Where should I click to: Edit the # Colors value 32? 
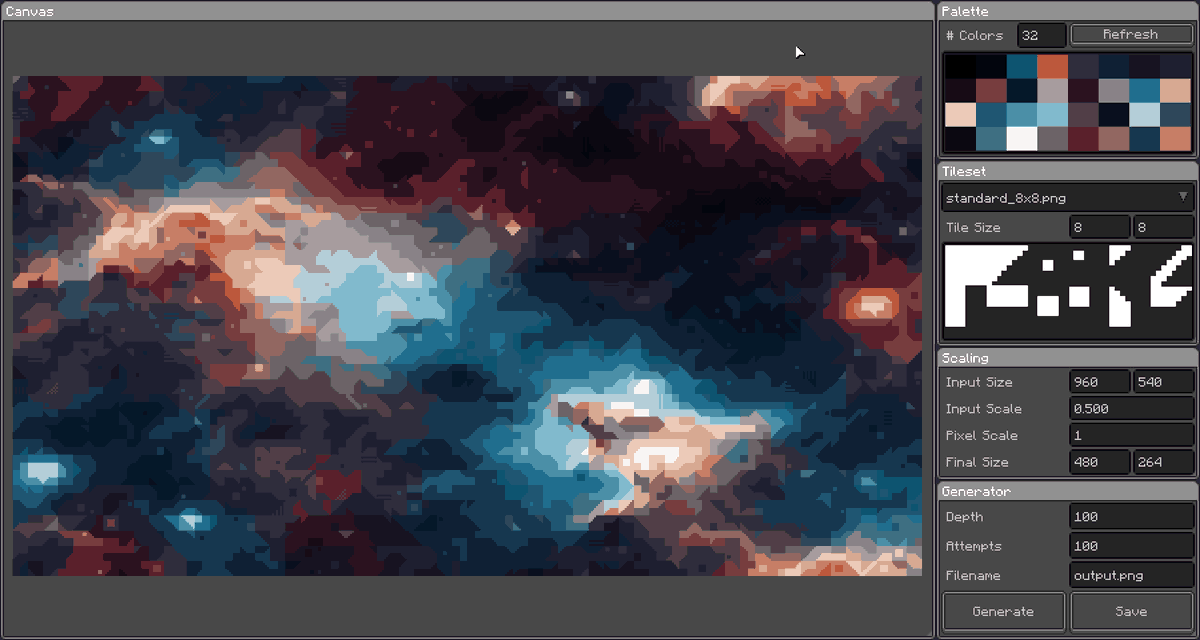(x=1041, y=35)
